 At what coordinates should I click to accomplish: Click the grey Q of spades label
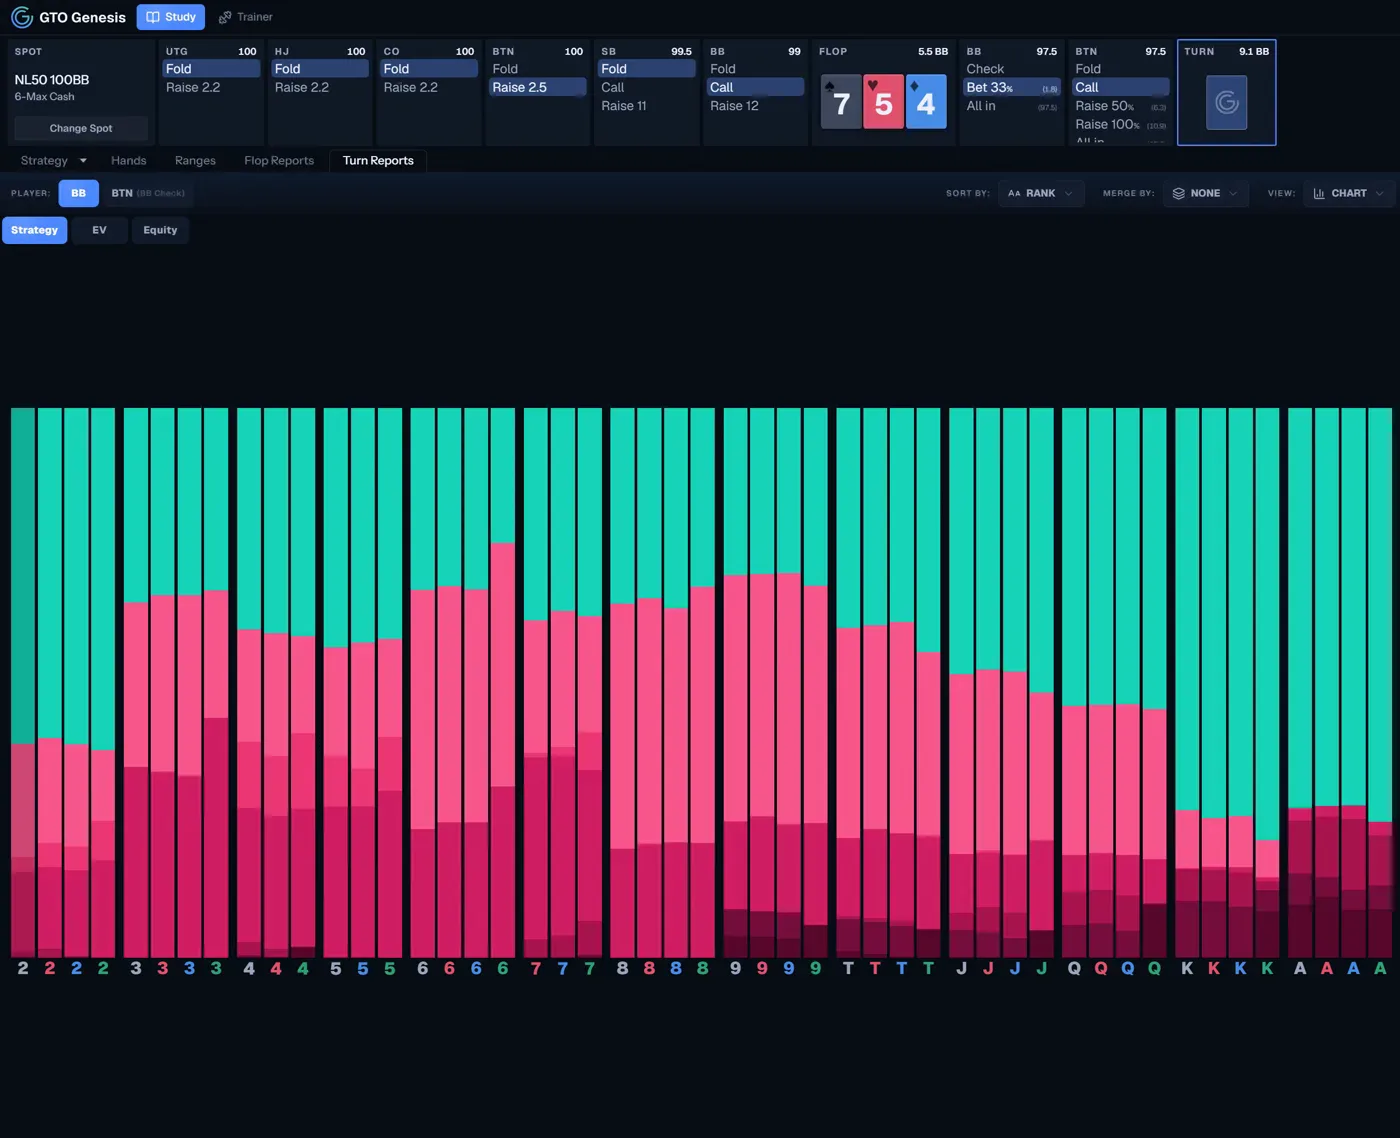click(x=1074, y=968)
